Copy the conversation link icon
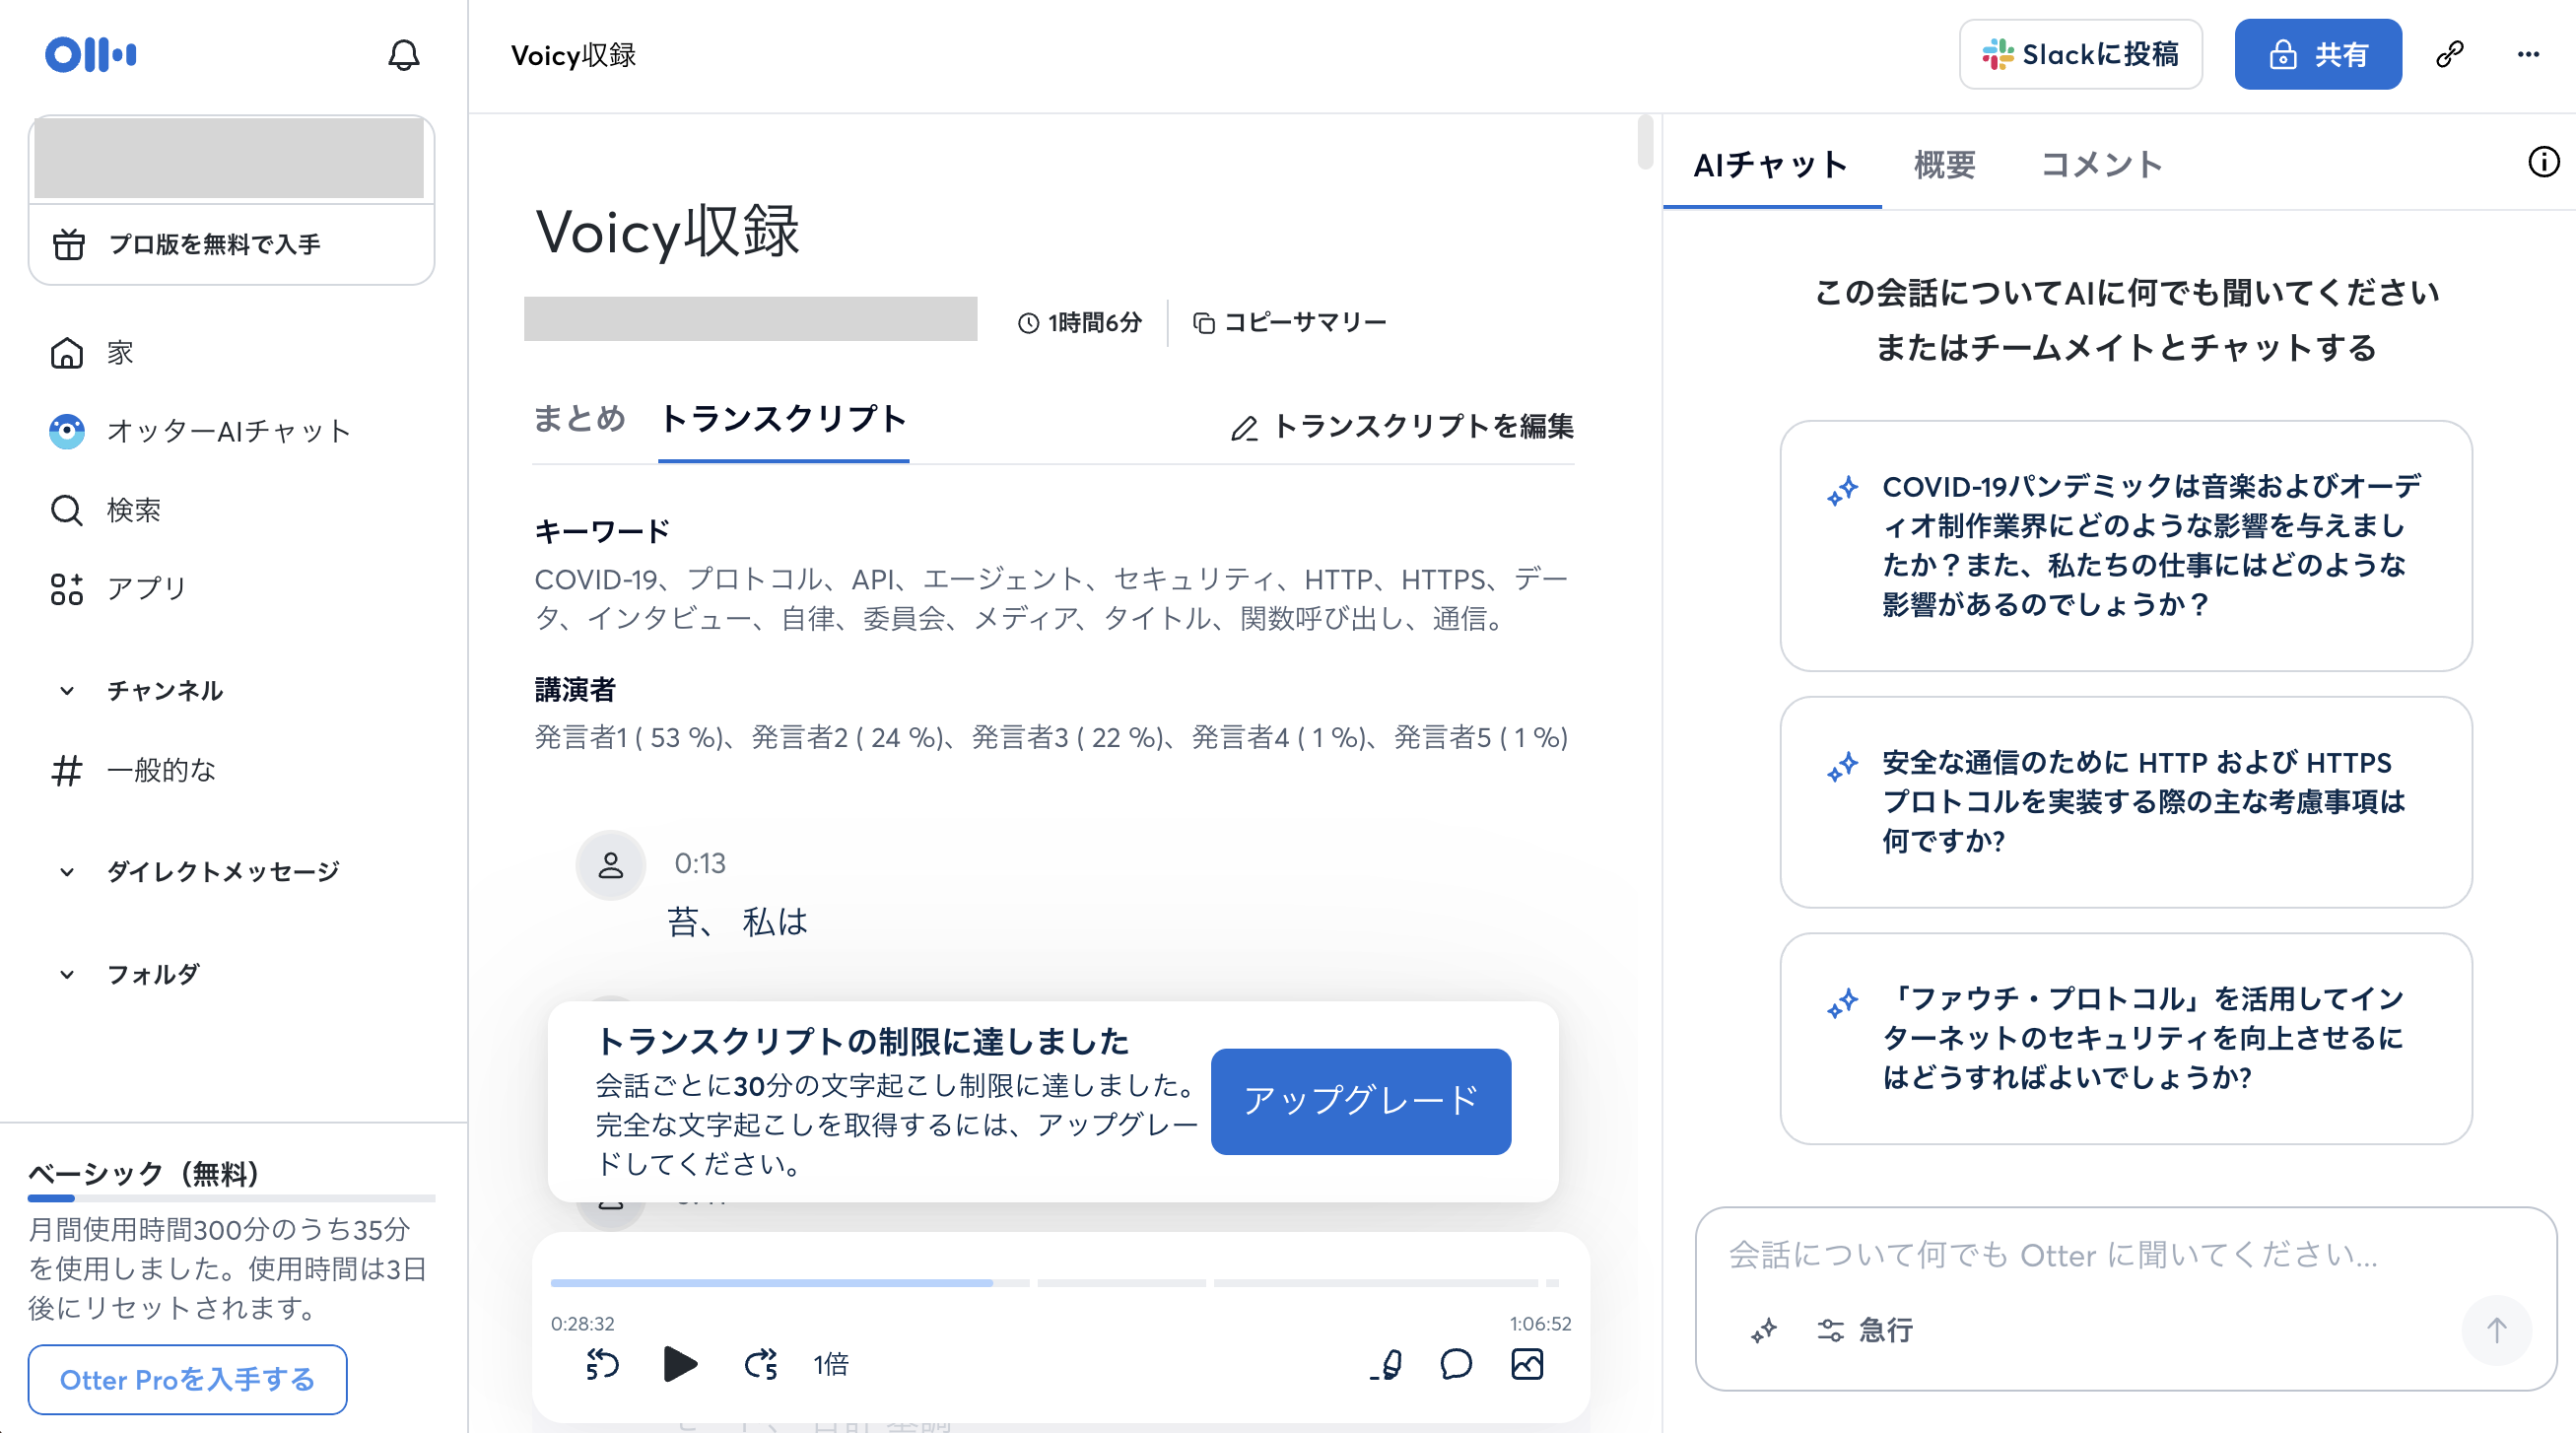The height and width of the screenshot is (1433, 2576). pyautogui.click(x=2450, y=54)
